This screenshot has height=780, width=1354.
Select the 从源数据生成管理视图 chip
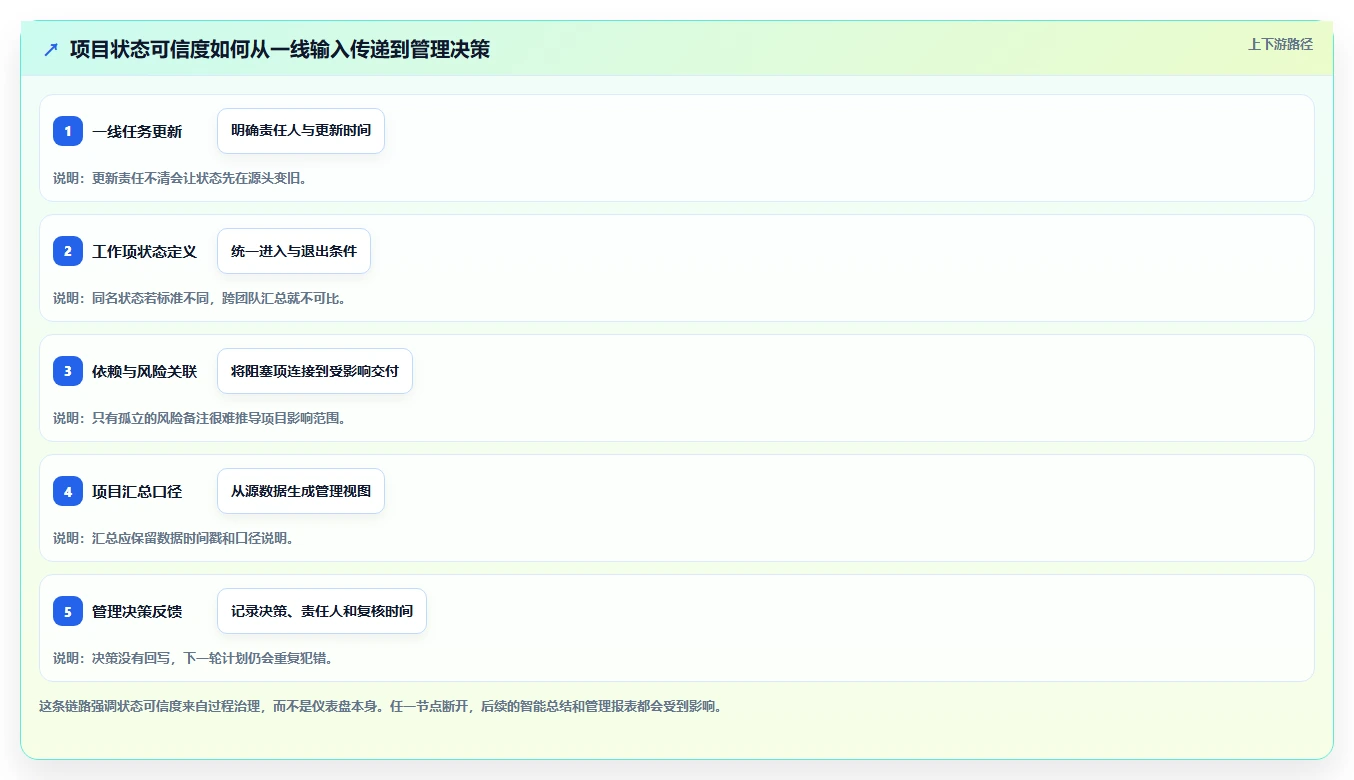(301, 491)
